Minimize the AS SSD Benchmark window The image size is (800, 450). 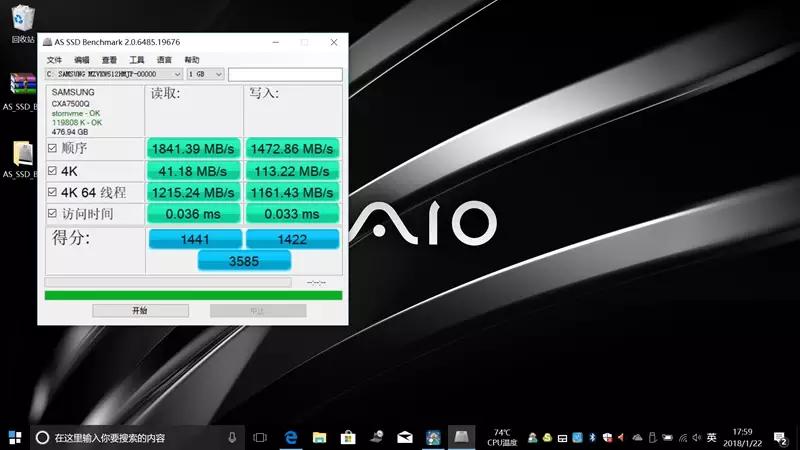[276, 42]
